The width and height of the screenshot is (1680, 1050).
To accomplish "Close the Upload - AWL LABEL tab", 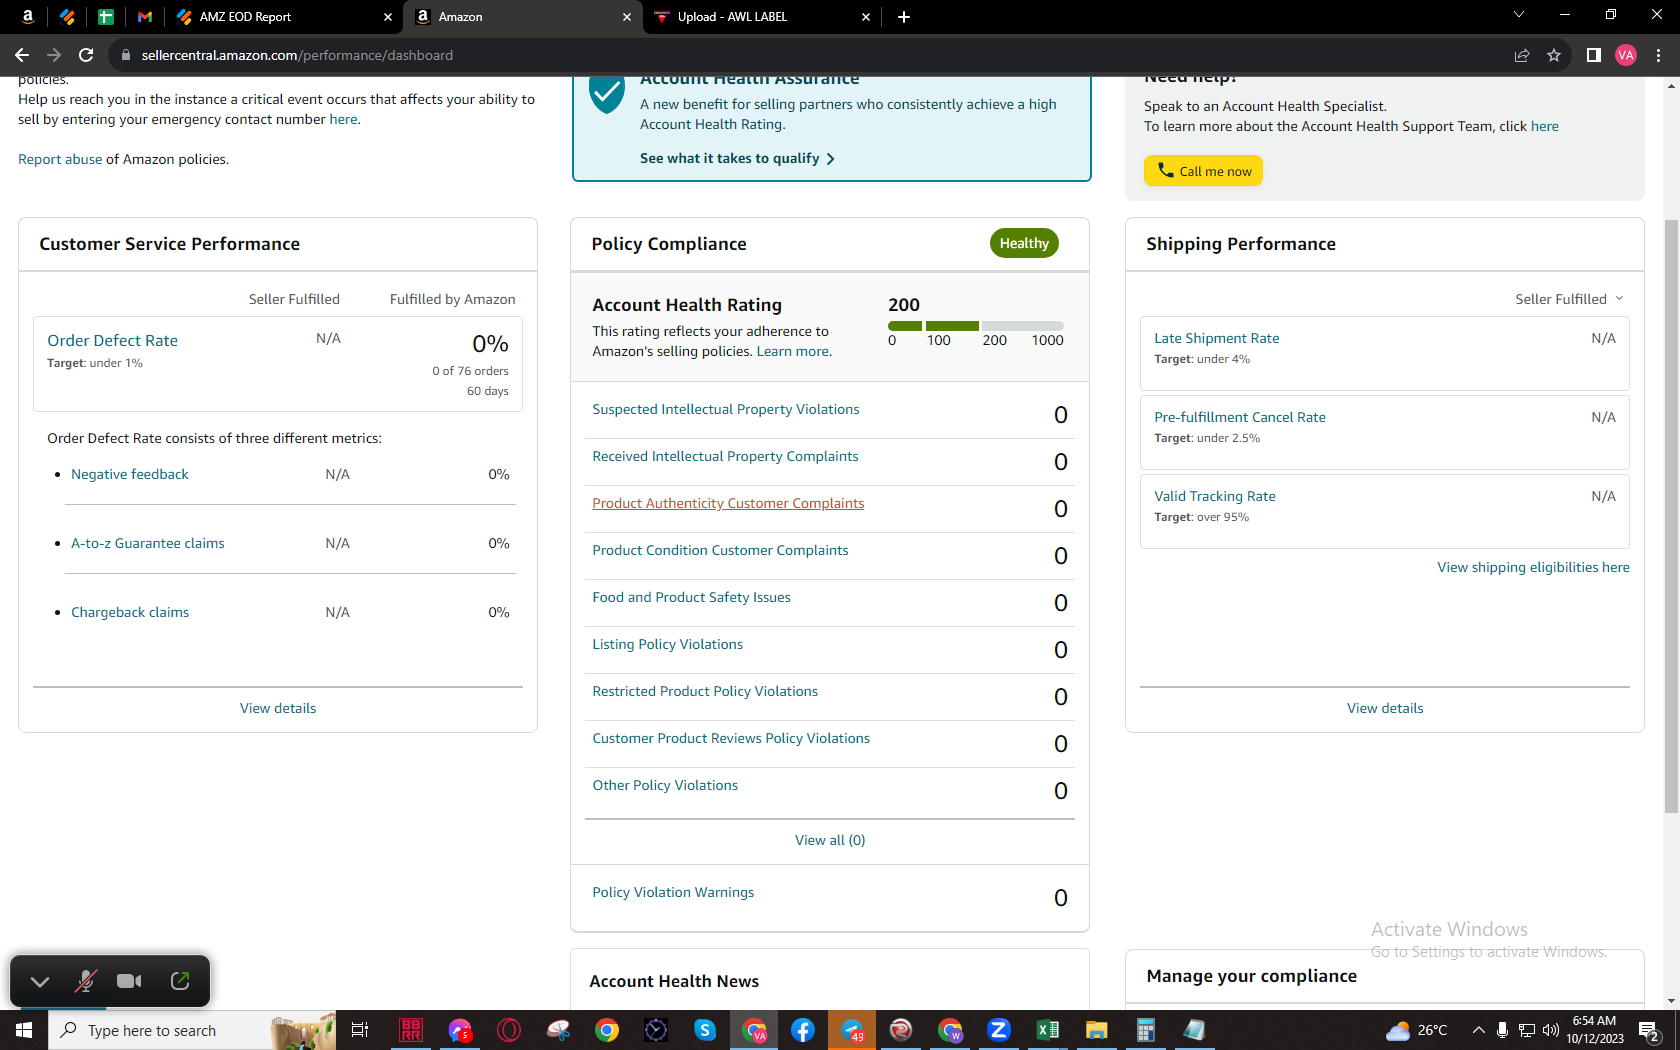I will click(x=866, y=17).
